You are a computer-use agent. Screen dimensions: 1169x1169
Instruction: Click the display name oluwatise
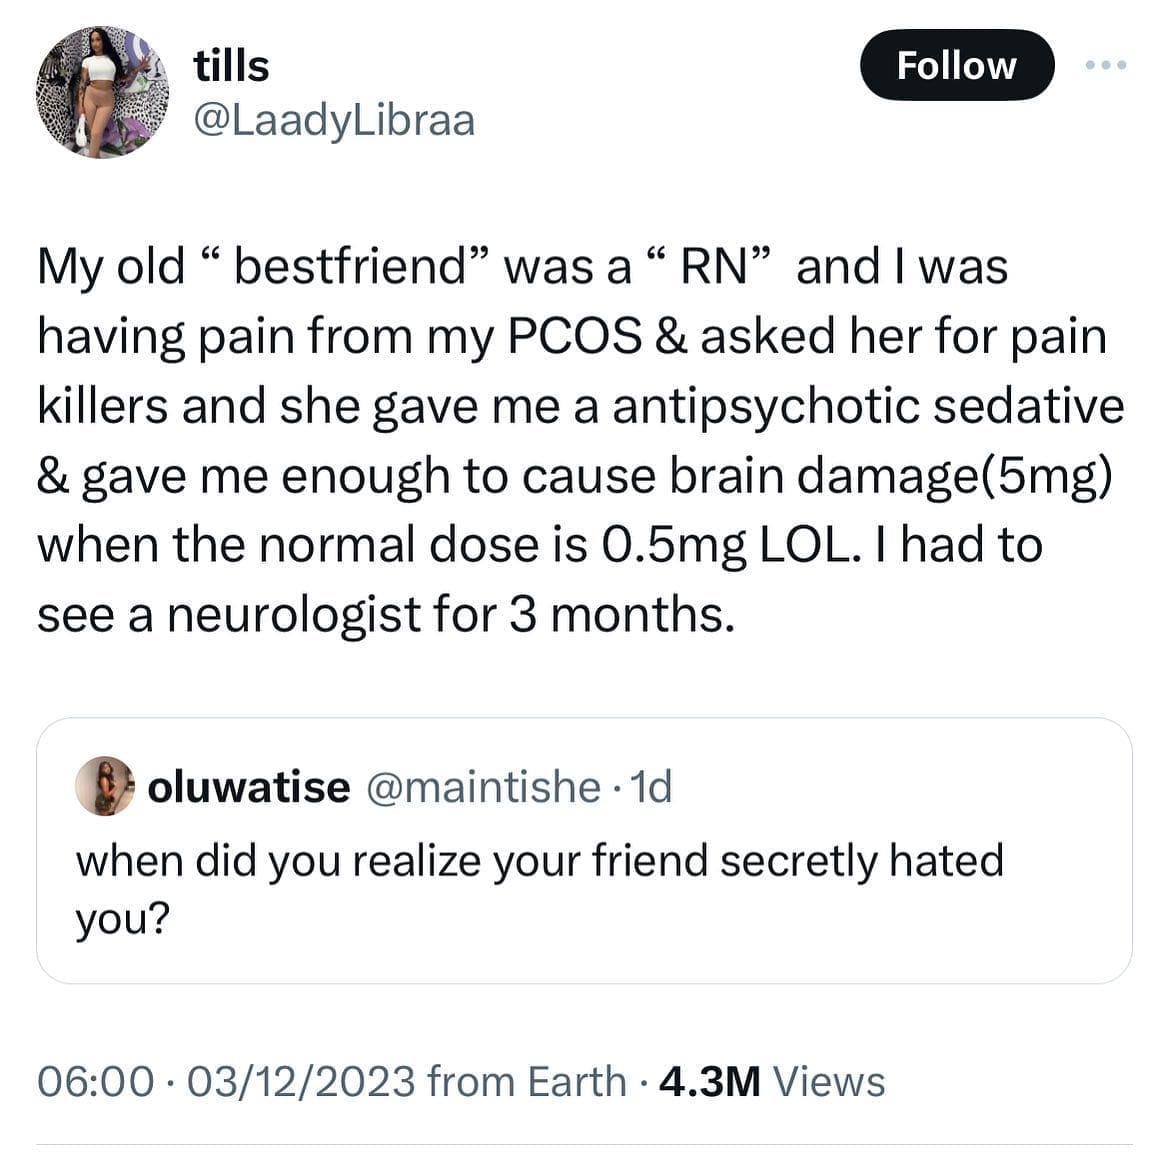click(x=246, y=787)
